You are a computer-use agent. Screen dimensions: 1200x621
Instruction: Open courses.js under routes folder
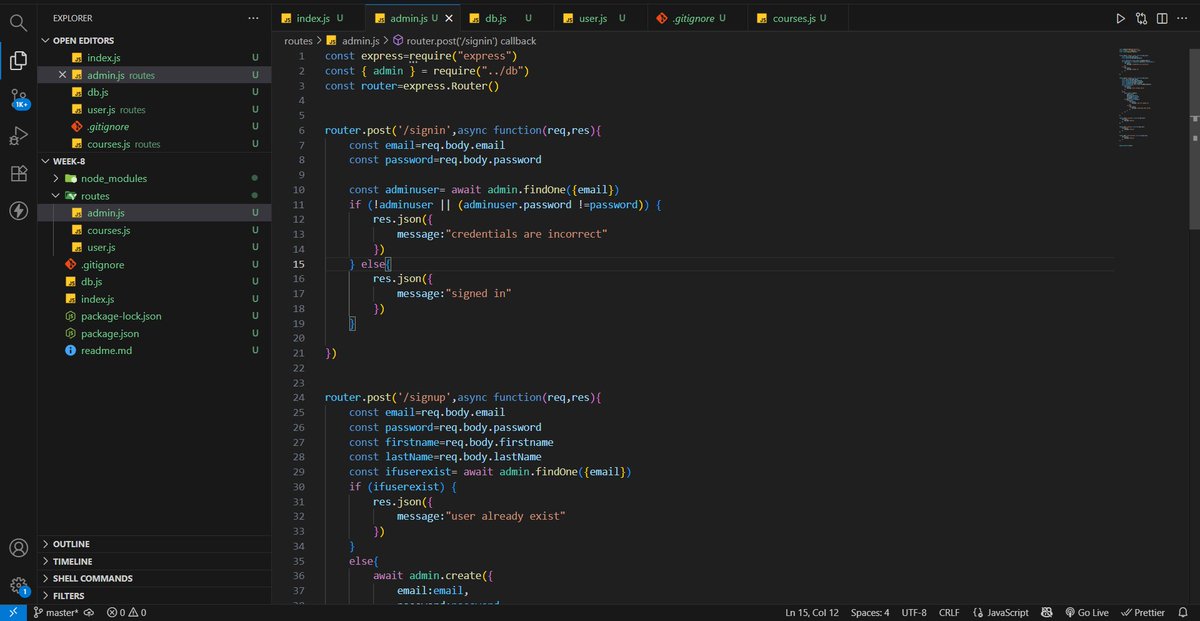[x=154, y=230]
